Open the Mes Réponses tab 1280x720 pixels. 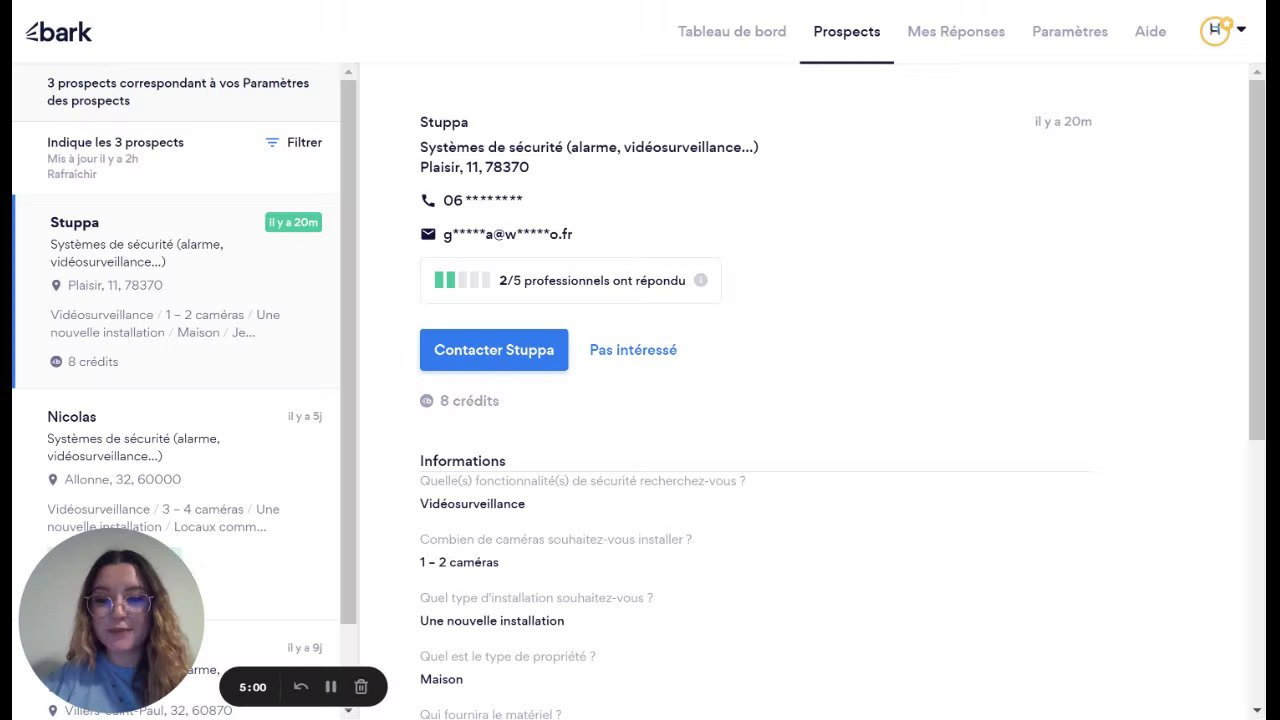(x=956, y=32)
